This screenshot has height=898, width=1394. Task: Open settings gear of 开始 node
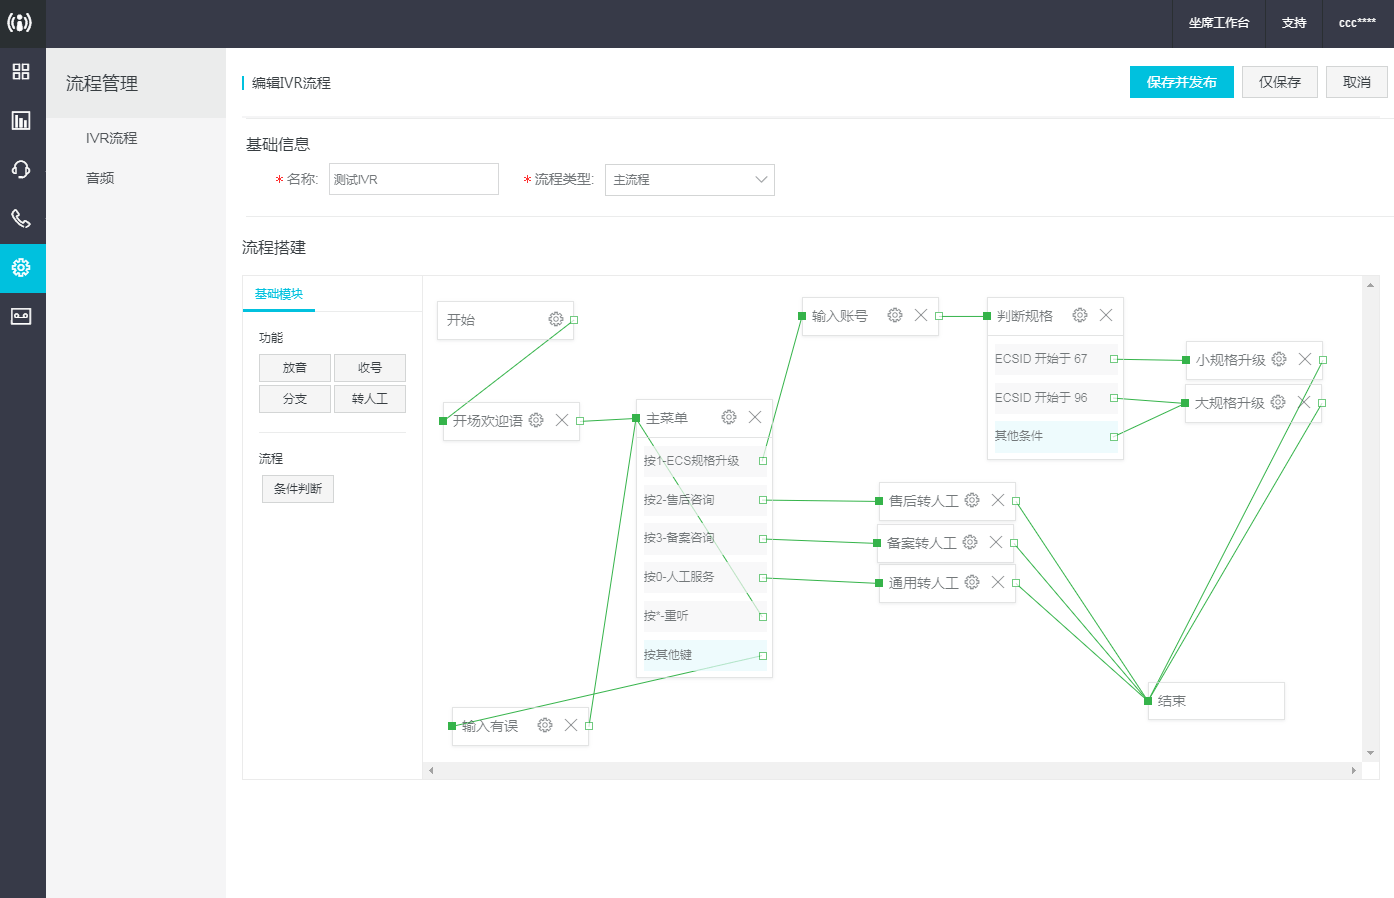556,319
